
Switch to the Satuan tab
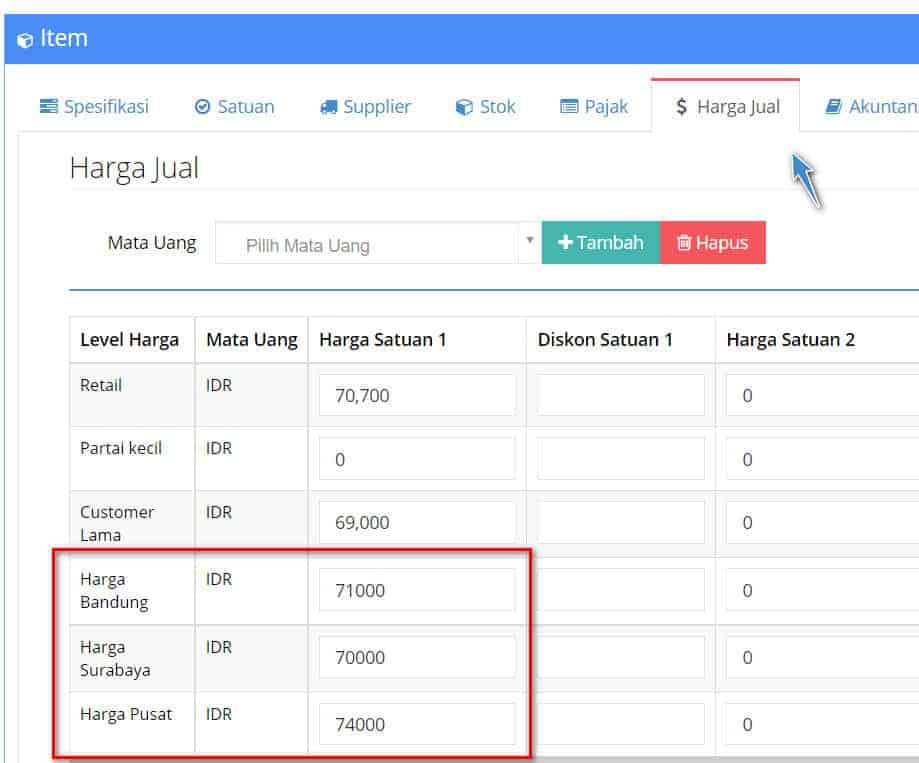click(x=234, y=106)
